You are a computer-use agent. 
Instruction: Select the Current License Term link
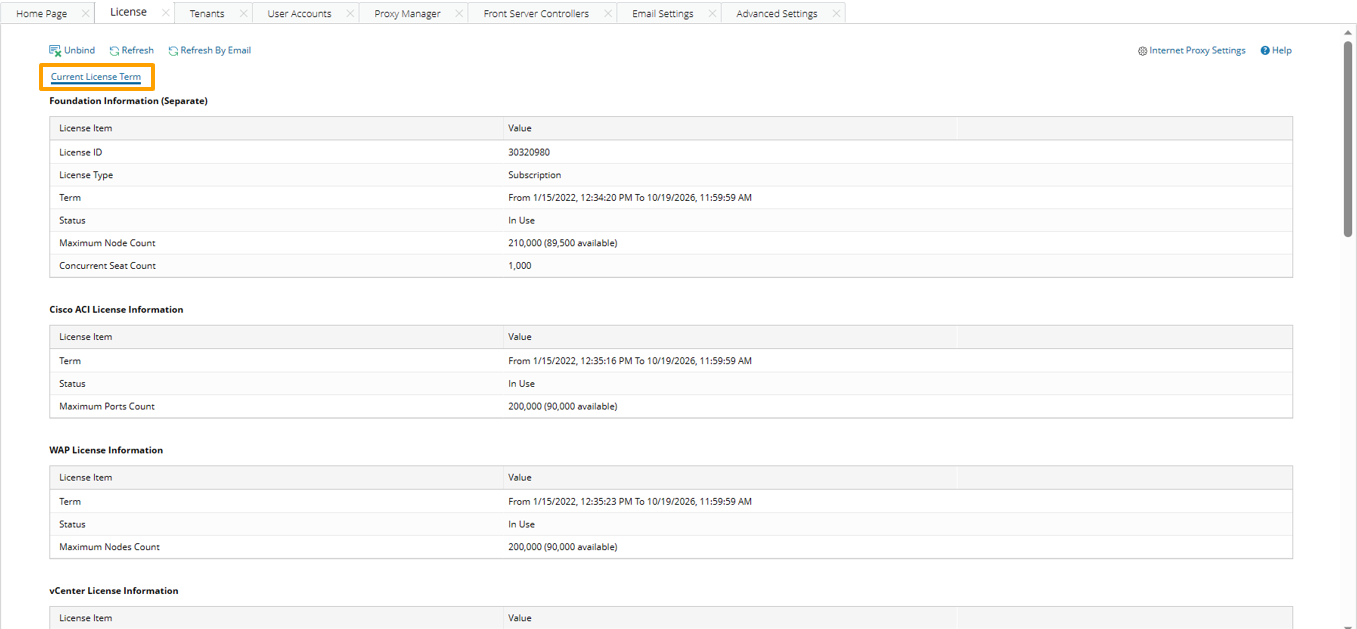[96, 77]
